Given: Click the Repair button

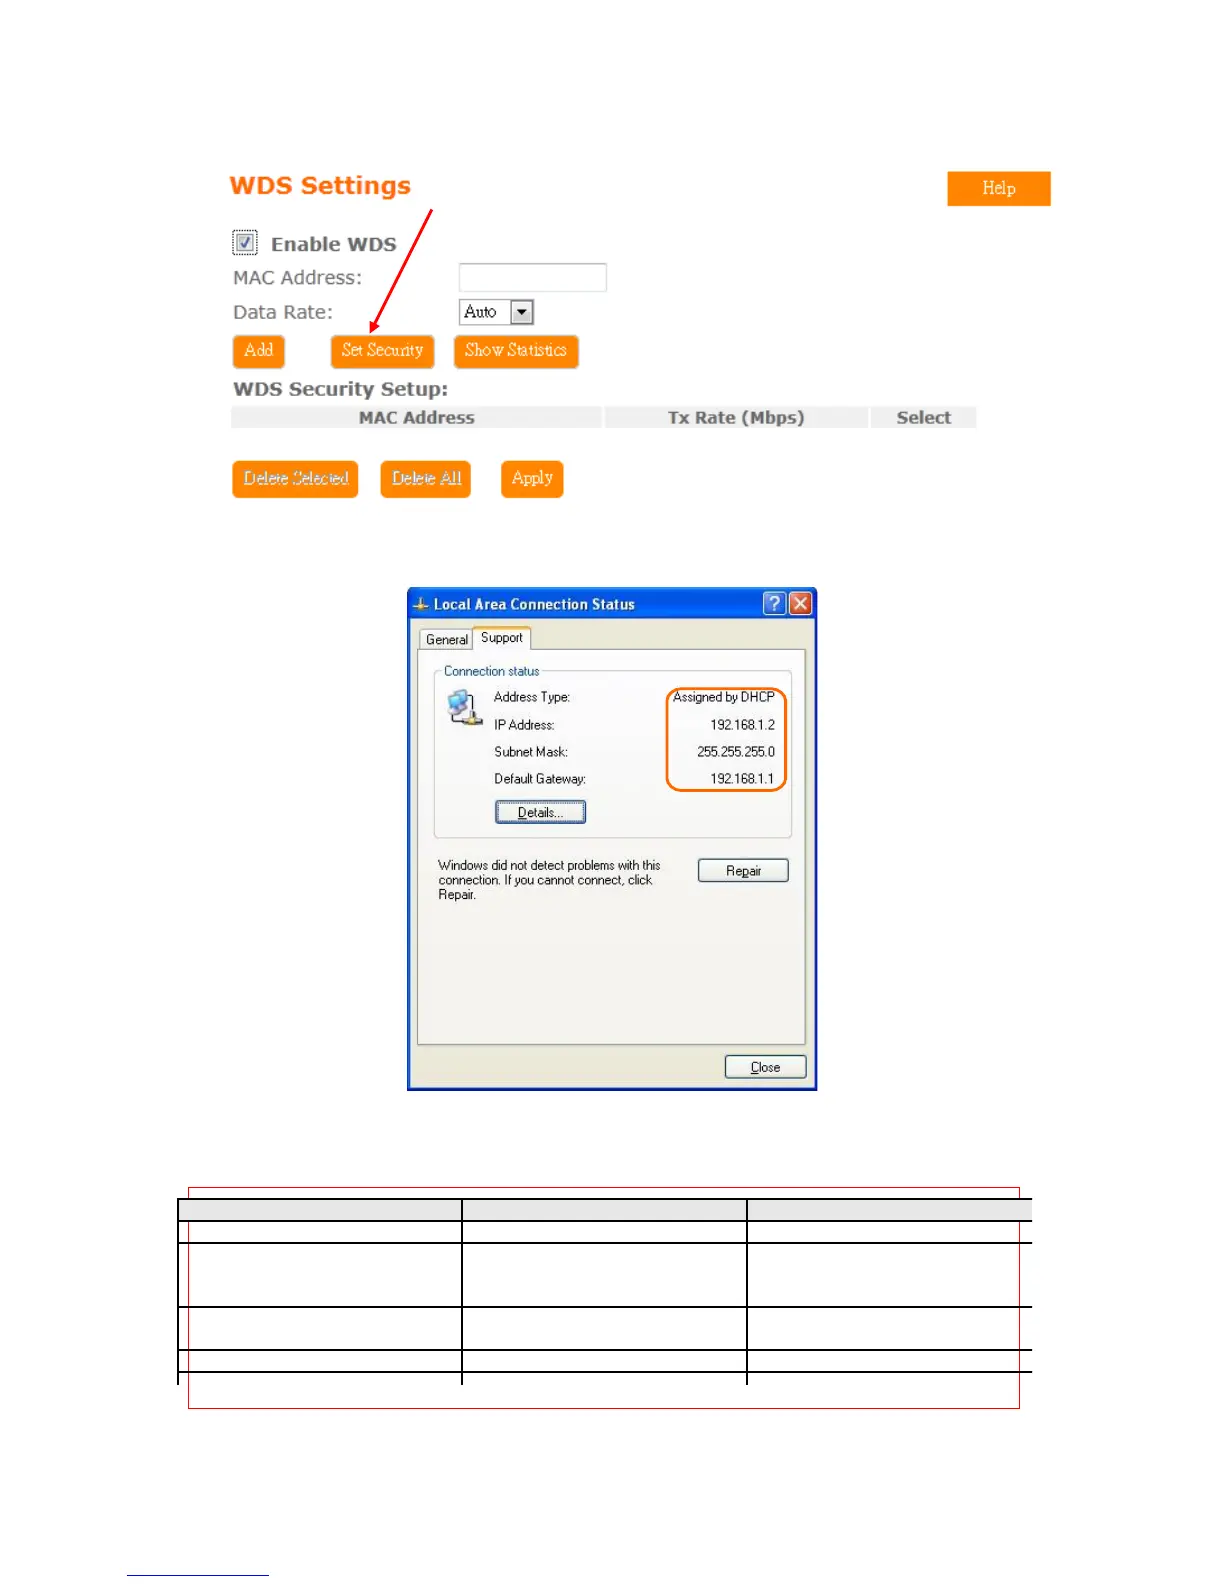Looking at the screenshot, I should (x=743, y=871).
